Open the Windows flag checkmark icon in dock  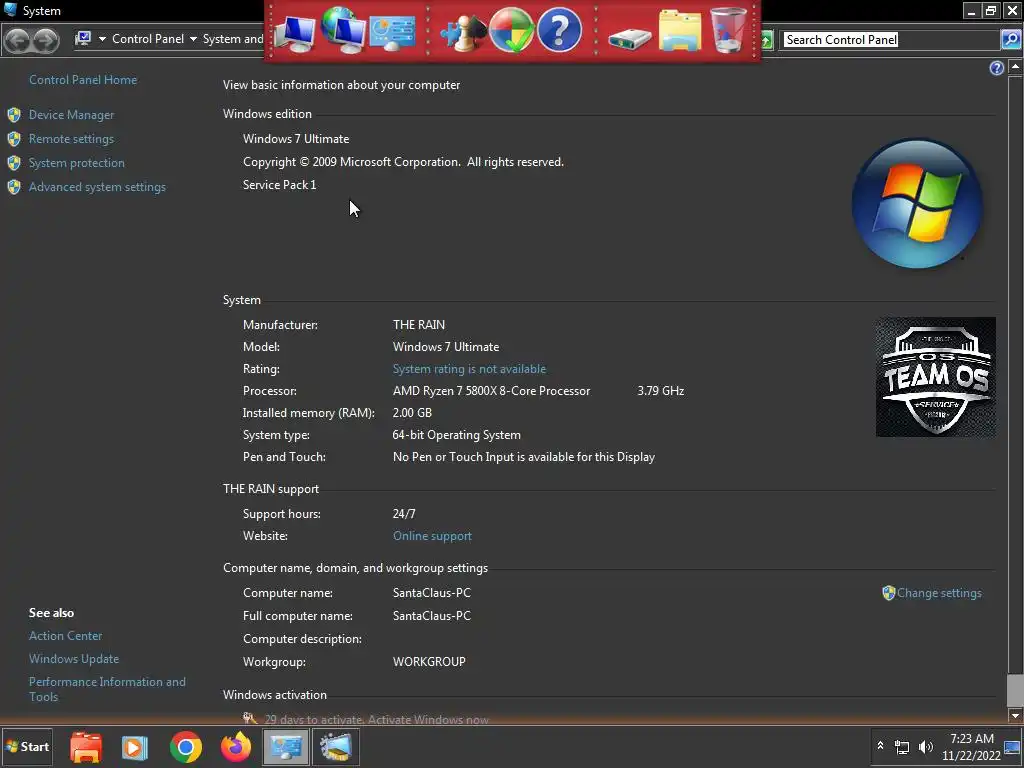coord(512,30)
